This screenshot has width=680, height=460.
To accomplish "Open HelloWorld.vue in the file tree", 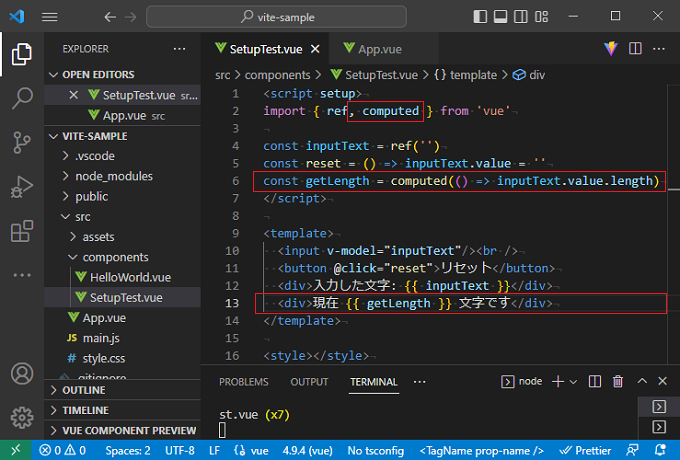I will 122,277.
